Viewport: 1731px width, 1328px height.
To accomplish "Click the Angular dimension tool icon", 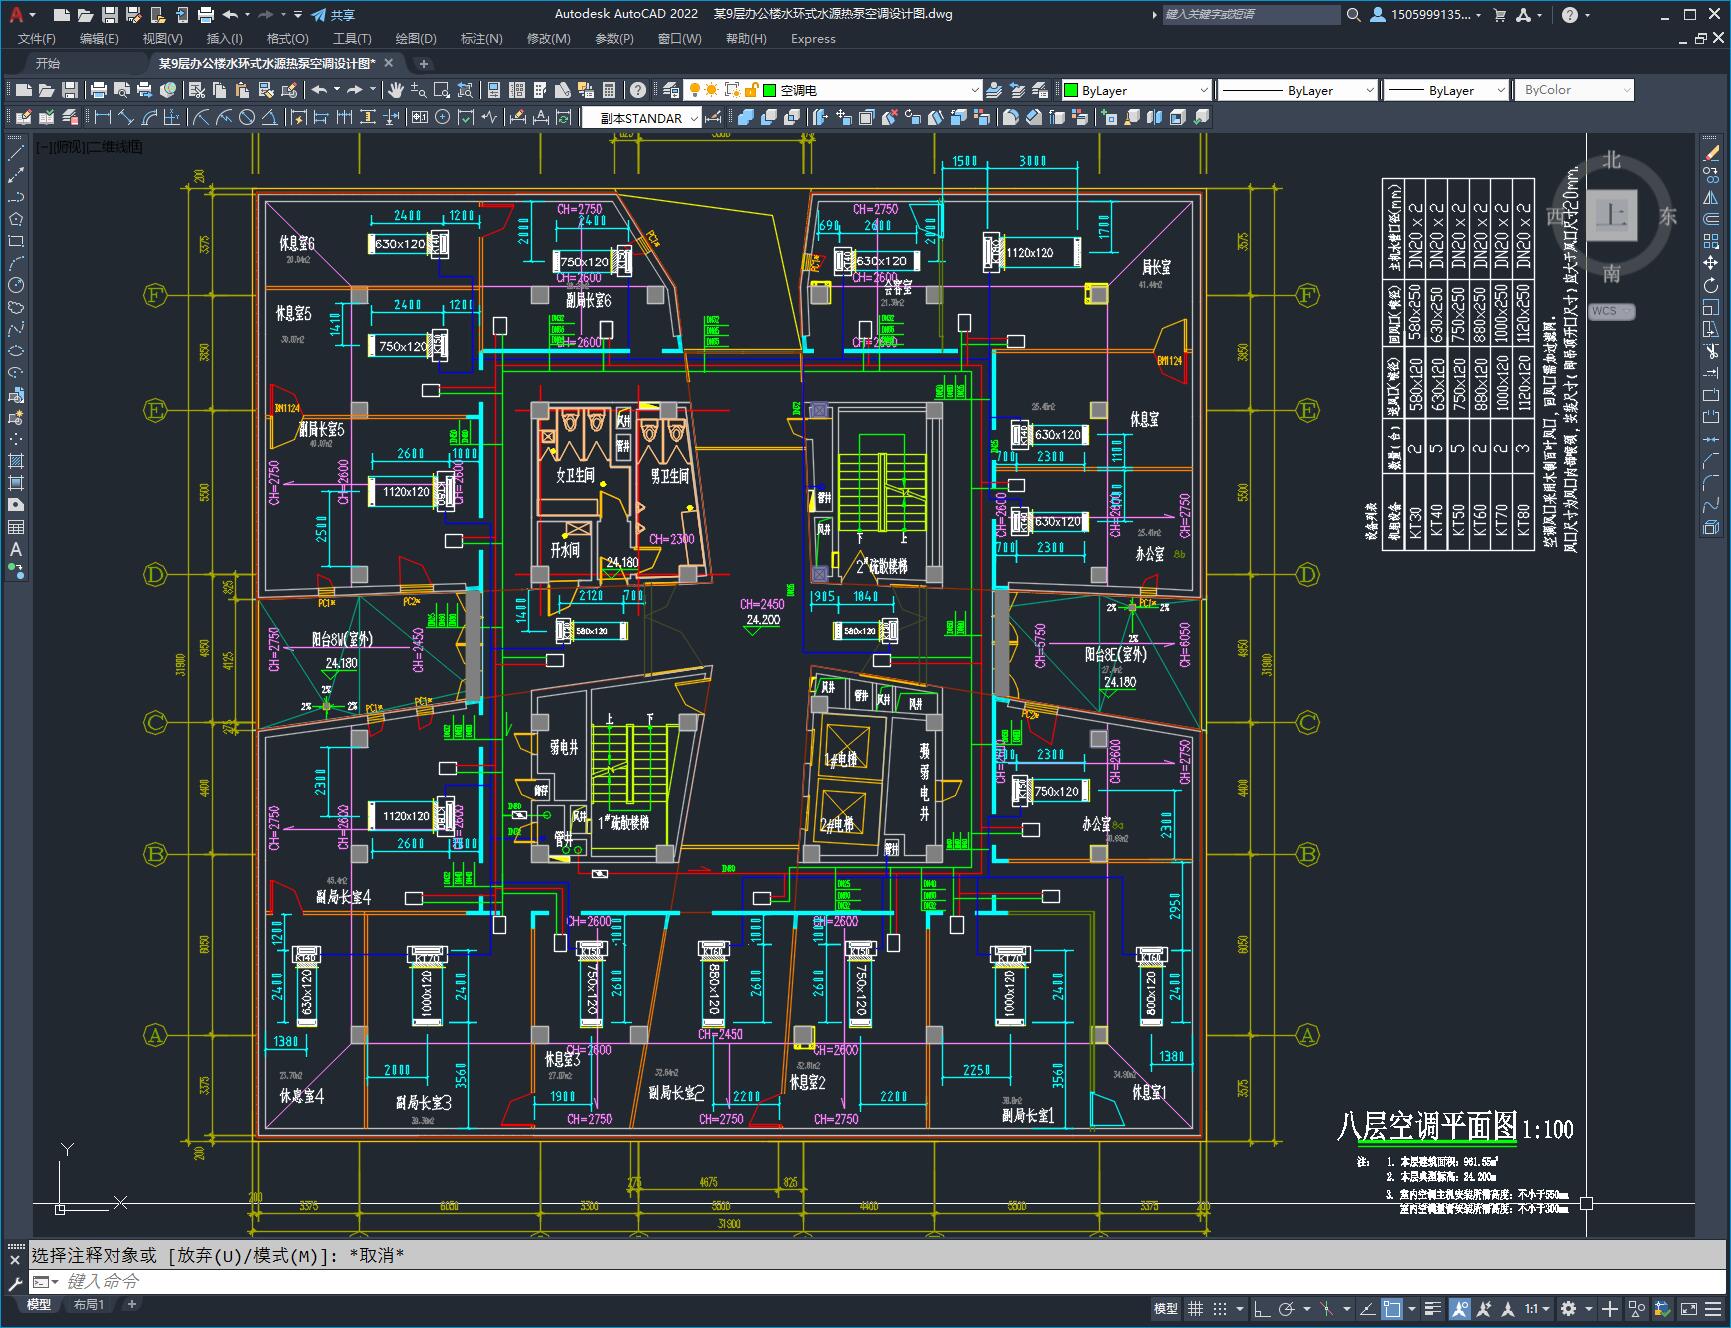I will [x=270, y=118].
